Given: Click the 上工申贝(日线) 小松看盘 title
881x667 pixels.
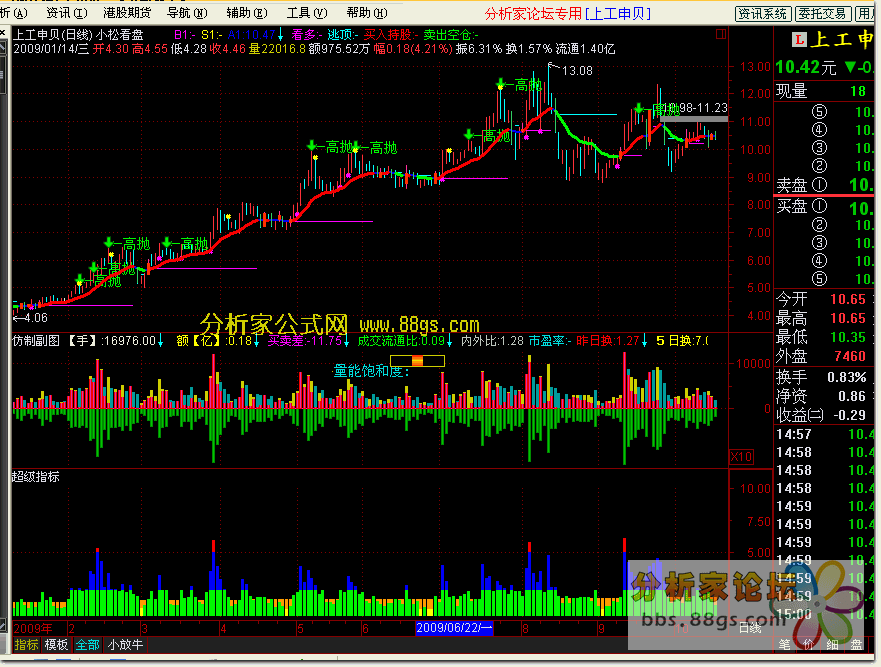Looking at the screenshot, I should [x=78, y=35].
